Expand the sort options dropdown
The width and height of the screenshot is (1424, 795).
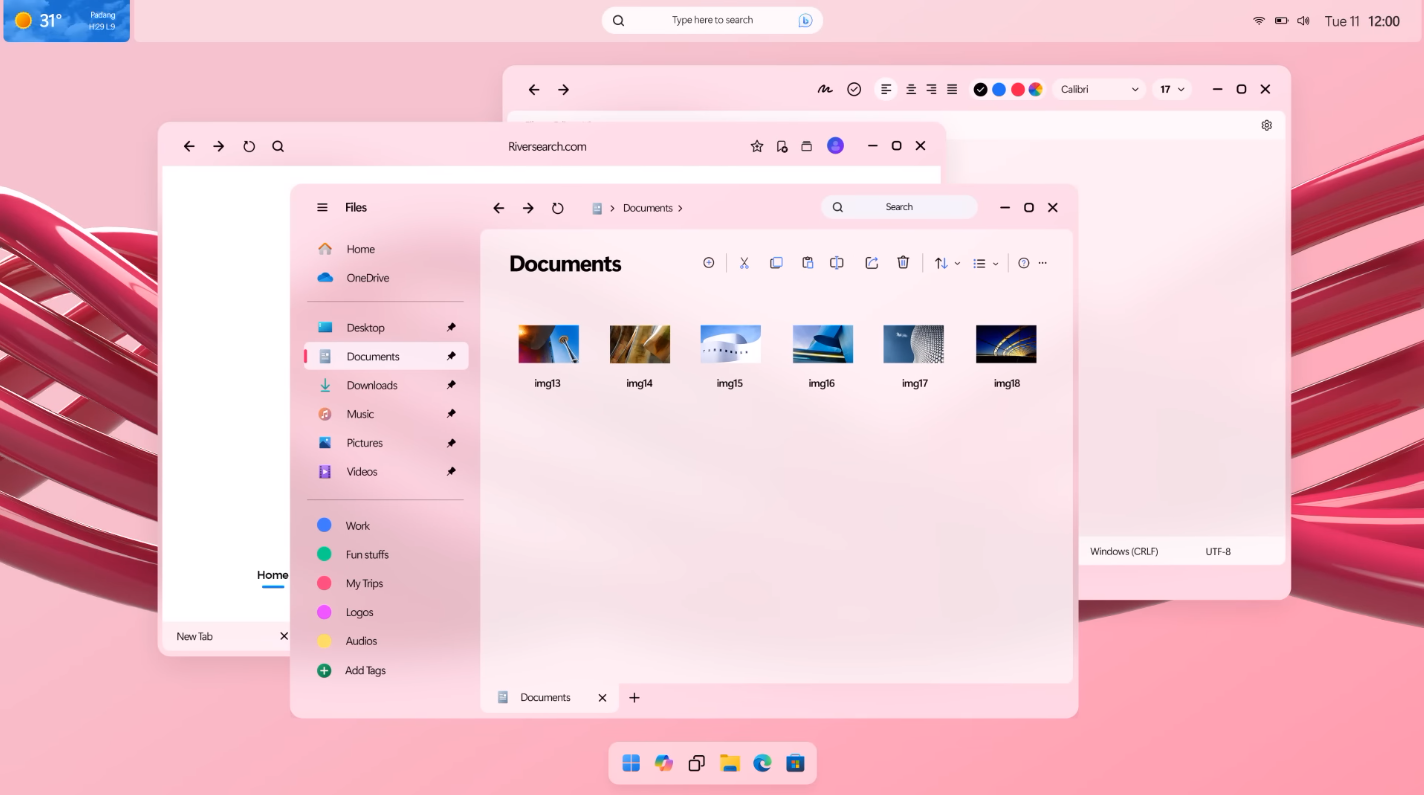pyautogui.click(x=946, y=263)
